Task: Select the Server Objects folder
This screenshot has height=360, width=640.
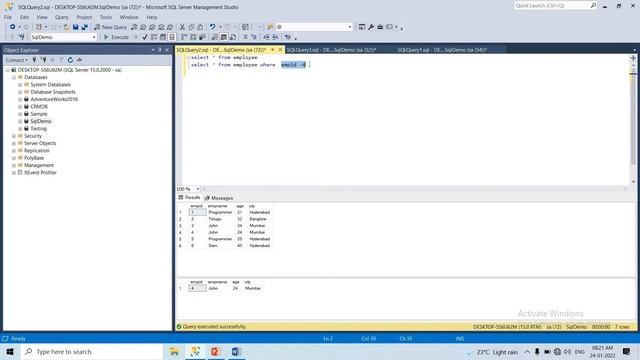Action: point(40,143)
